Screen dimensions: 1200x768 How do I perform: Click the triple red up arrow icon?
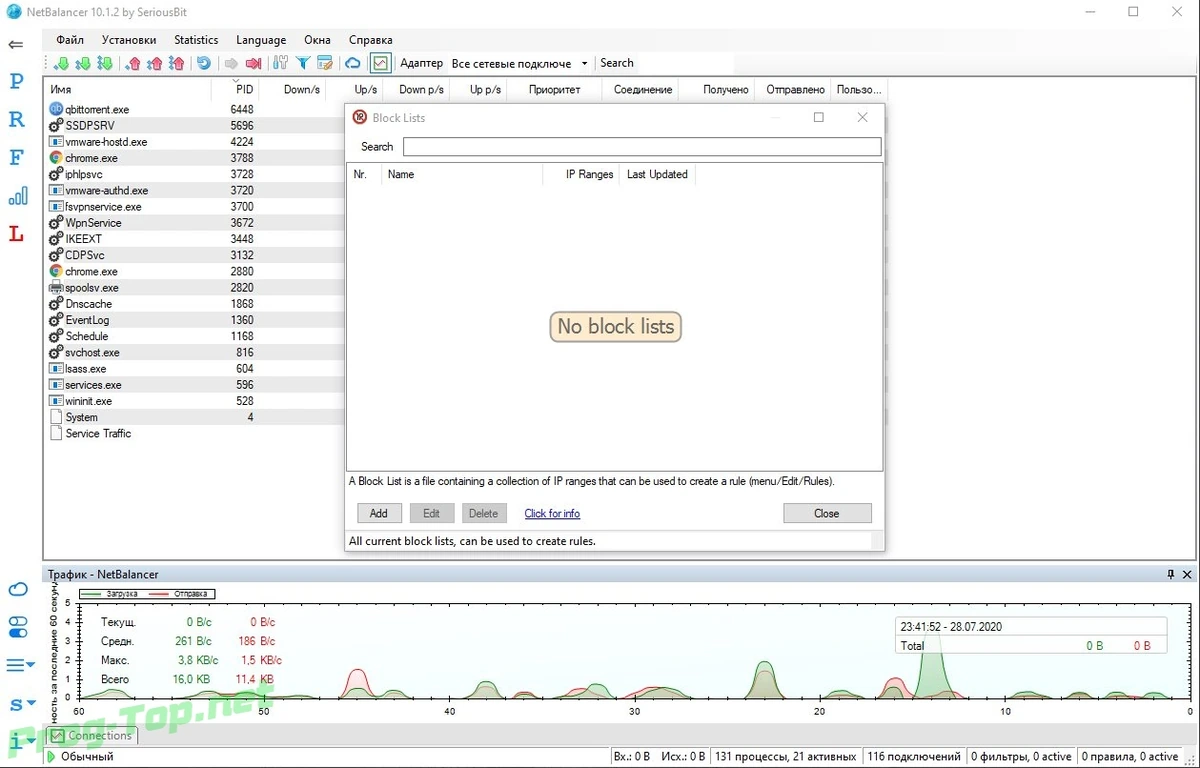tap(176, 64)
